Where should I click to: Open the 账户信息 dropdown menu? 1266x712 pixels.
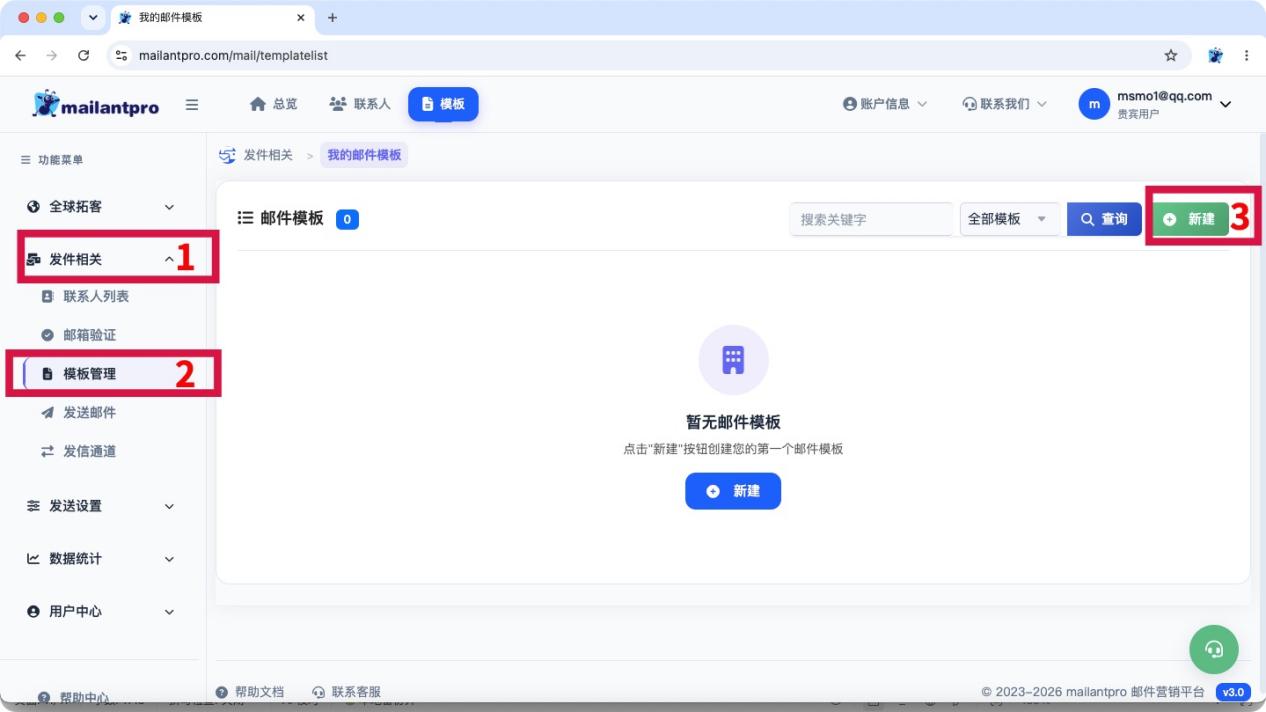pos(885,104)
